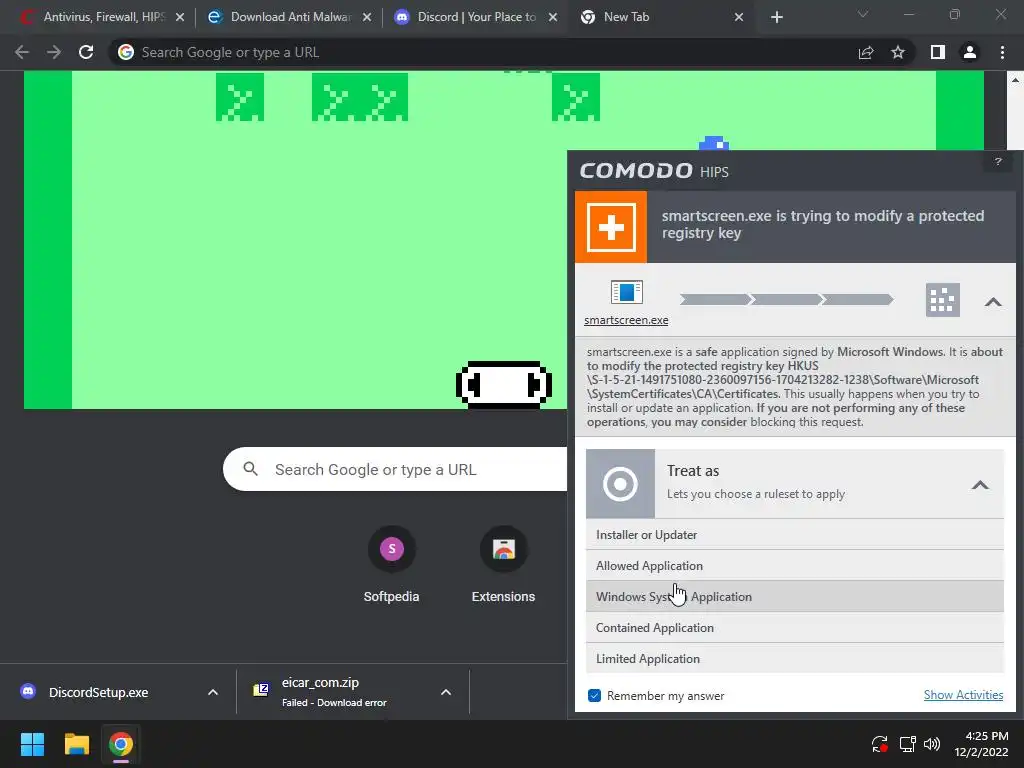Click the Chrome forward arrow

click(54, 52)
